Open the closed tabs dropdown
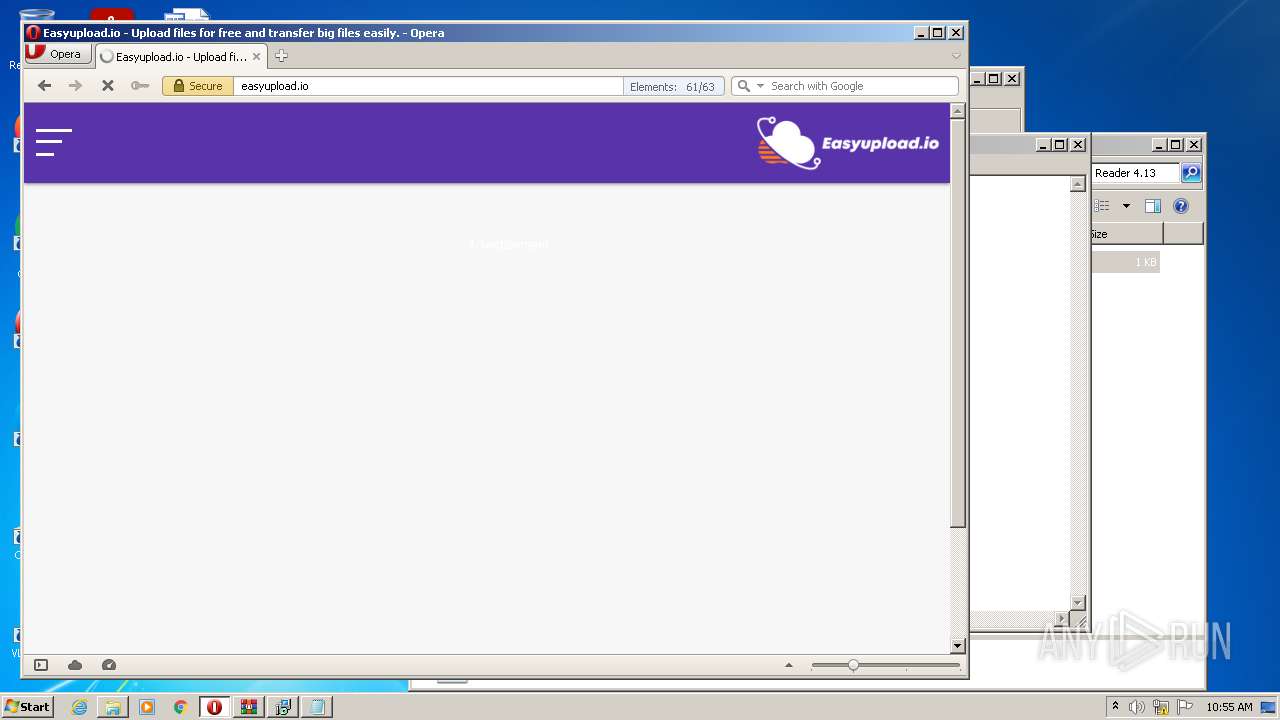Image resolution: width=1280 pixels, height=720 pixels. pos(956,56)
